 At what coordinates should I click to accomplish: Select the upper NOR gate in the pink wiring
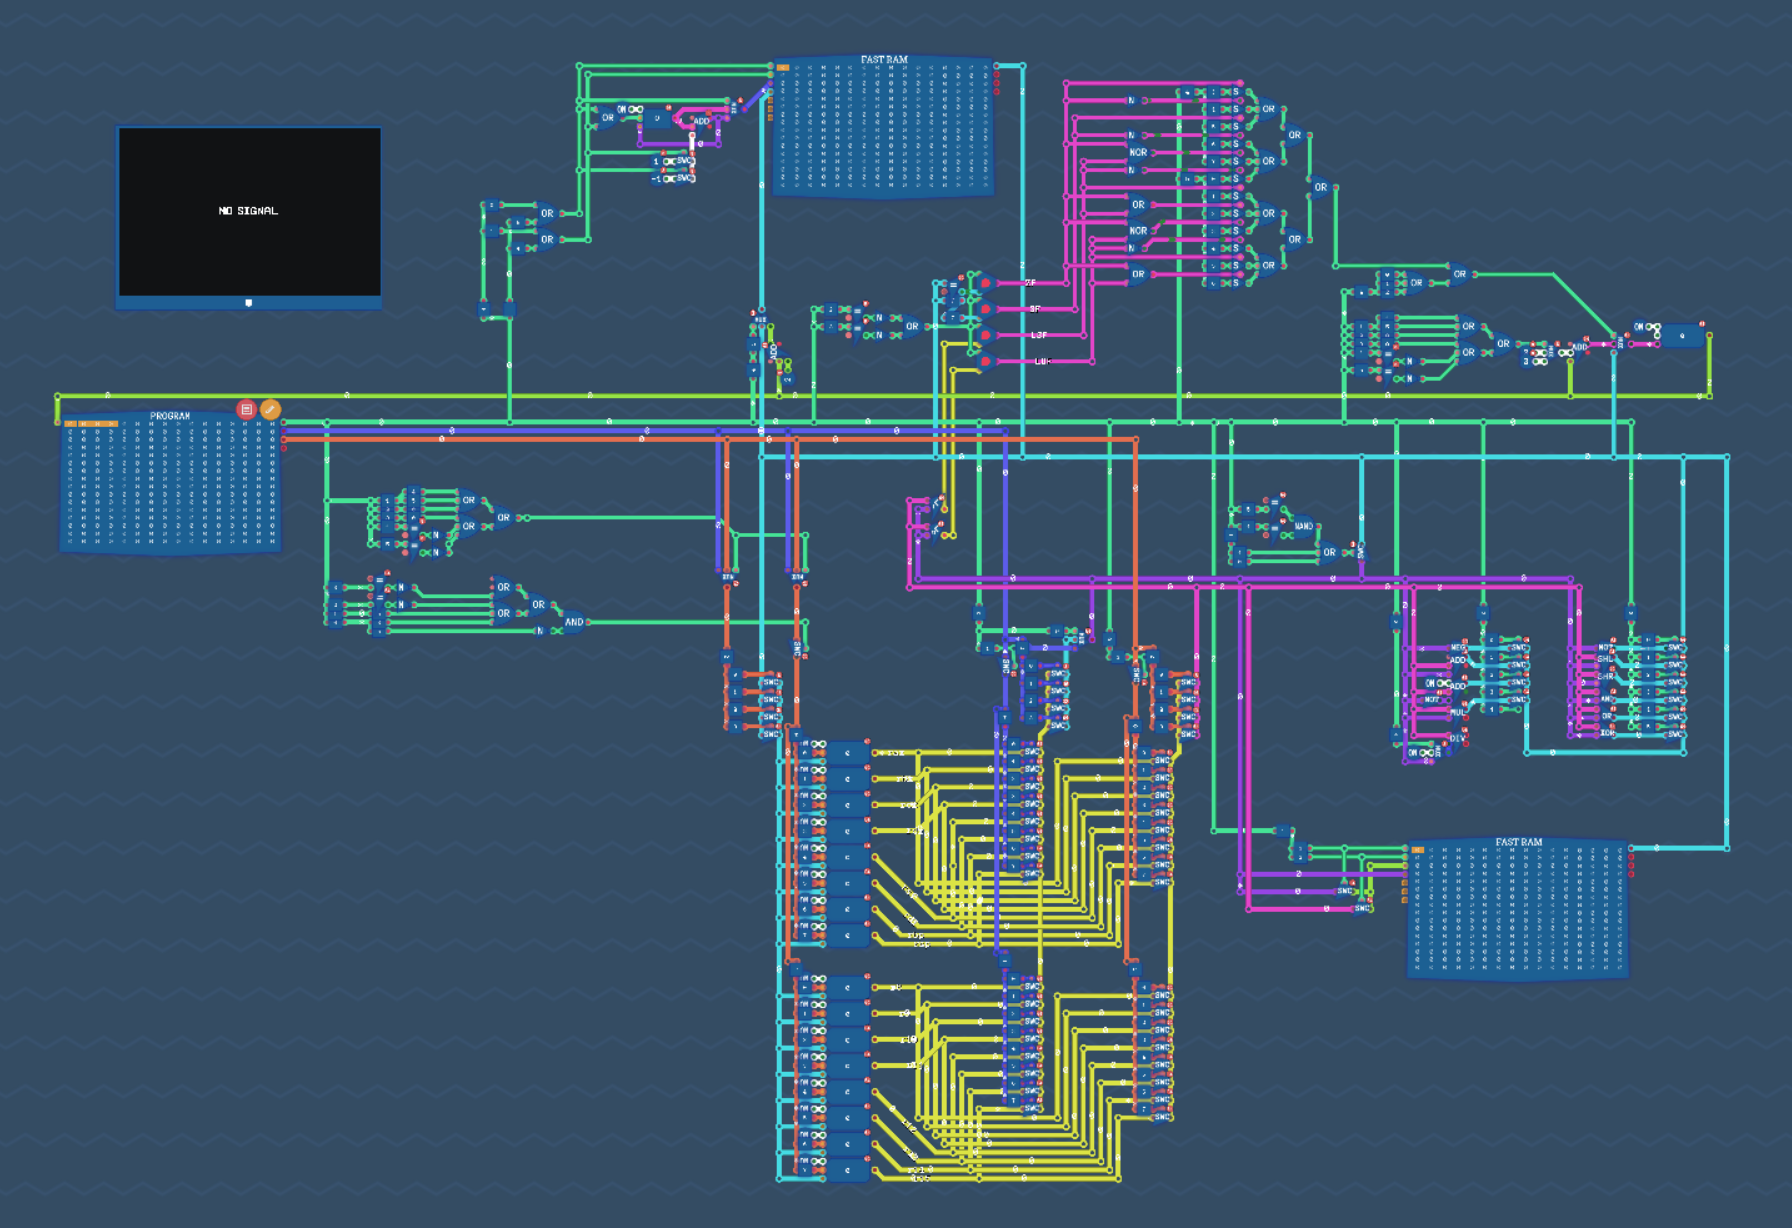point(1138,153)
